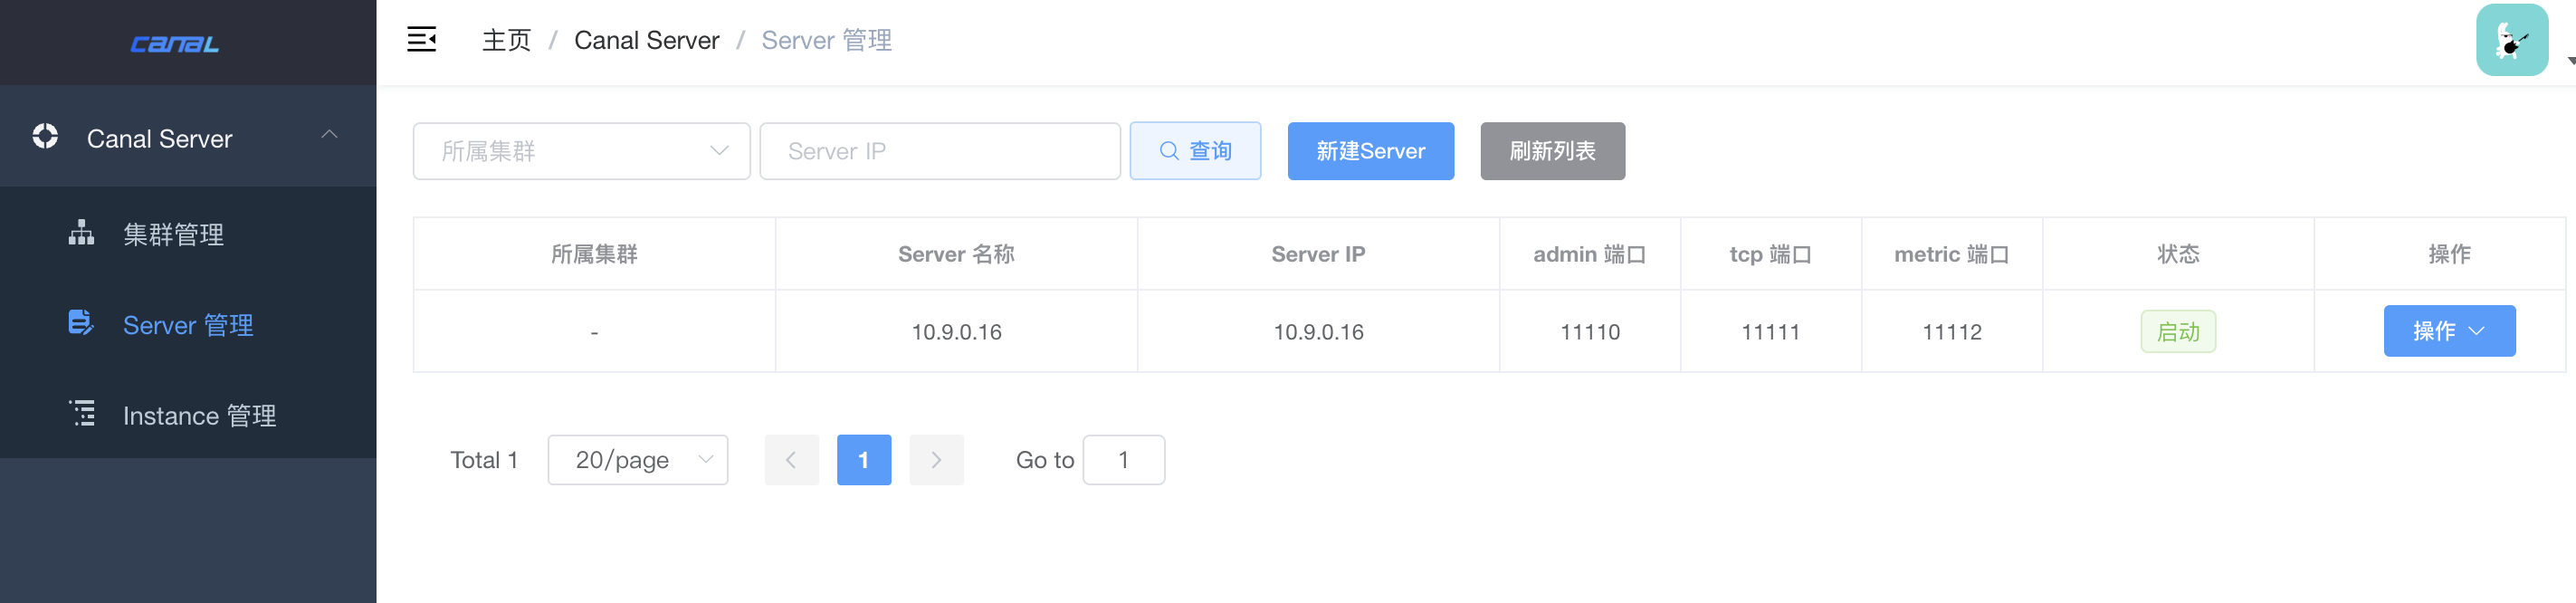Open the 操作 dropdown for server 10.9.0.16
The image size is (2576, 603).
click(x=2449, y=331)
